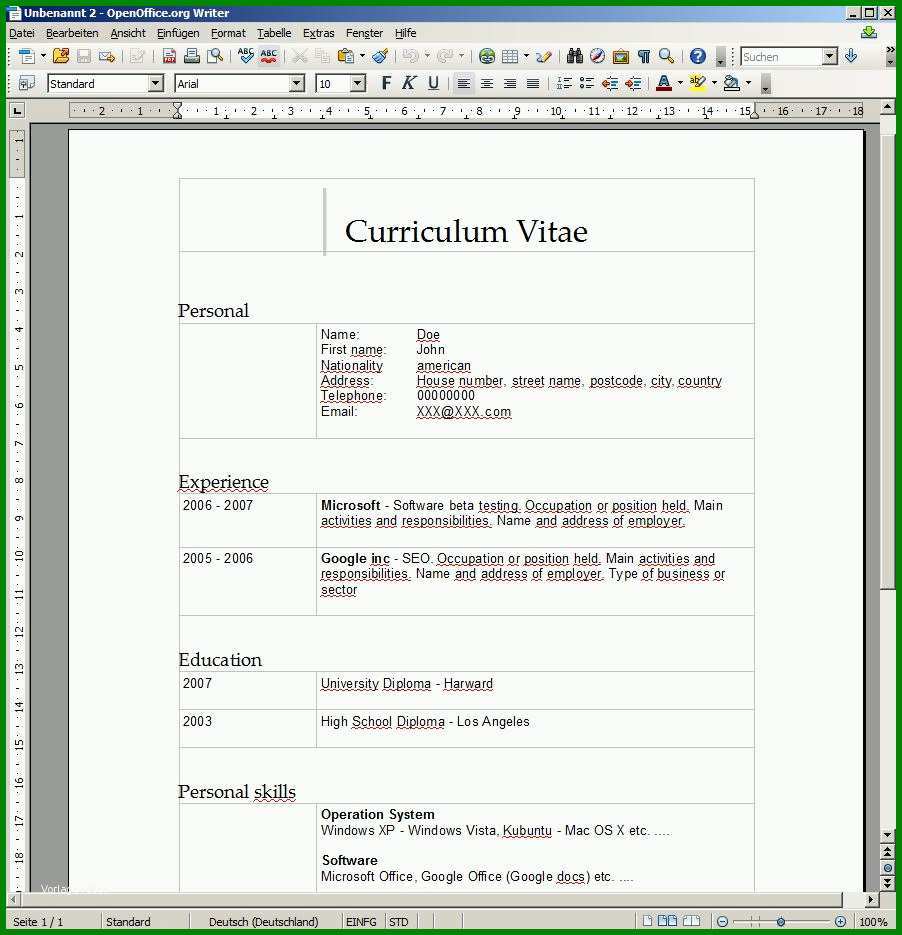This screenshot has height=935, width=902.
Task: Click inside the Suchen search field
Action: click(x=782, y=57)
